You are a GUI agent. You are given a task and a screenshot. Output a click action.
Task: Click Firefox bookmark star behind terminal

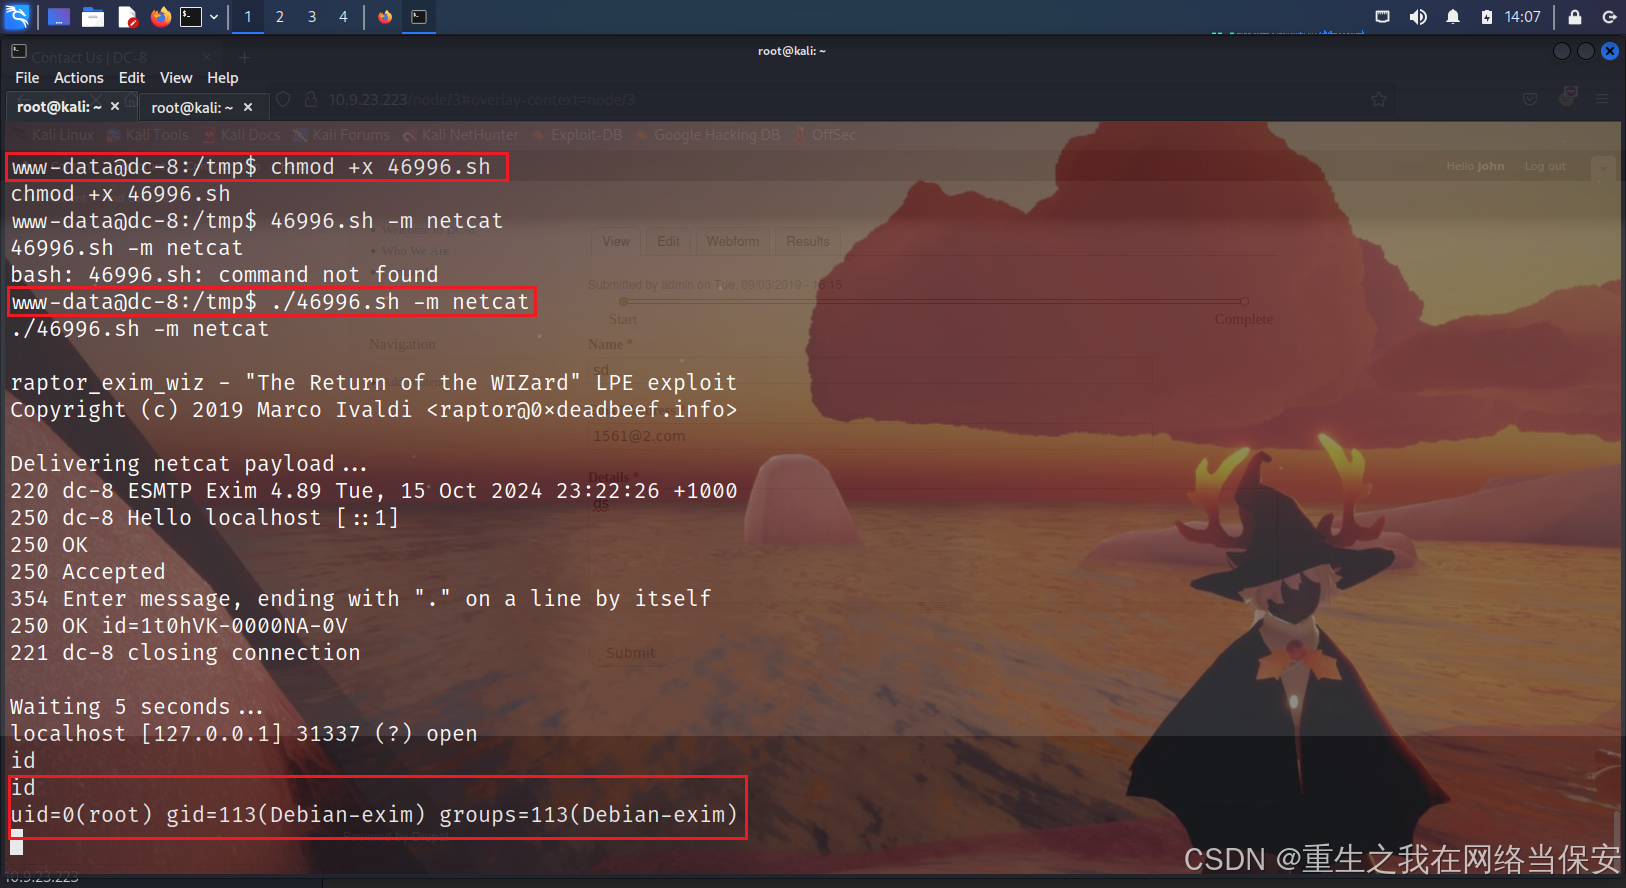pyautogui.click(x=1379, y=99)
